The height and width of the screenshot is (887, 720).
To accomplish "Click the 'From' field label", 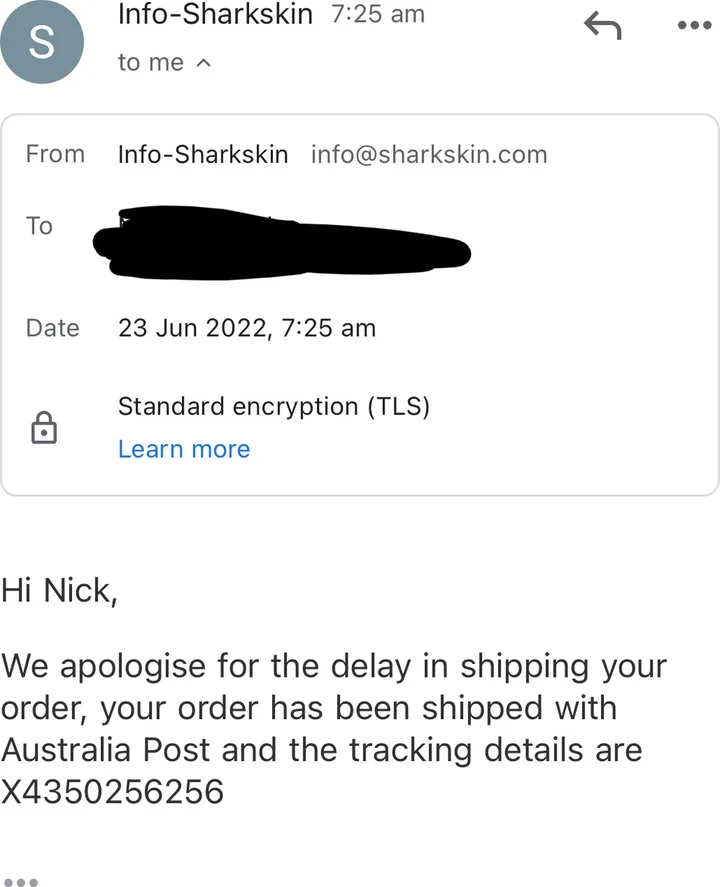I will point(55,154).
